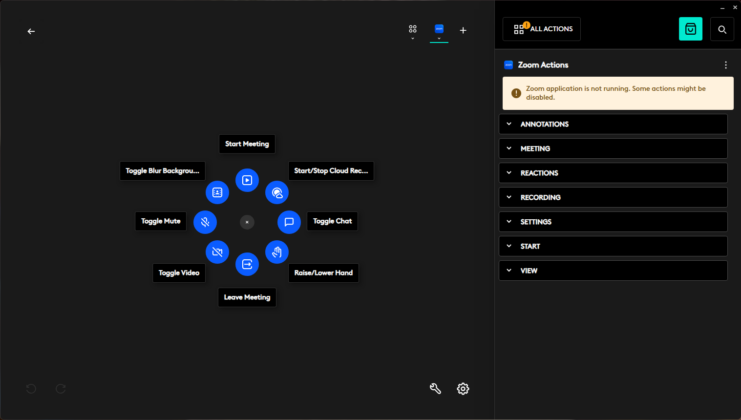Click the Toggle Video camera-off icon

217,252
